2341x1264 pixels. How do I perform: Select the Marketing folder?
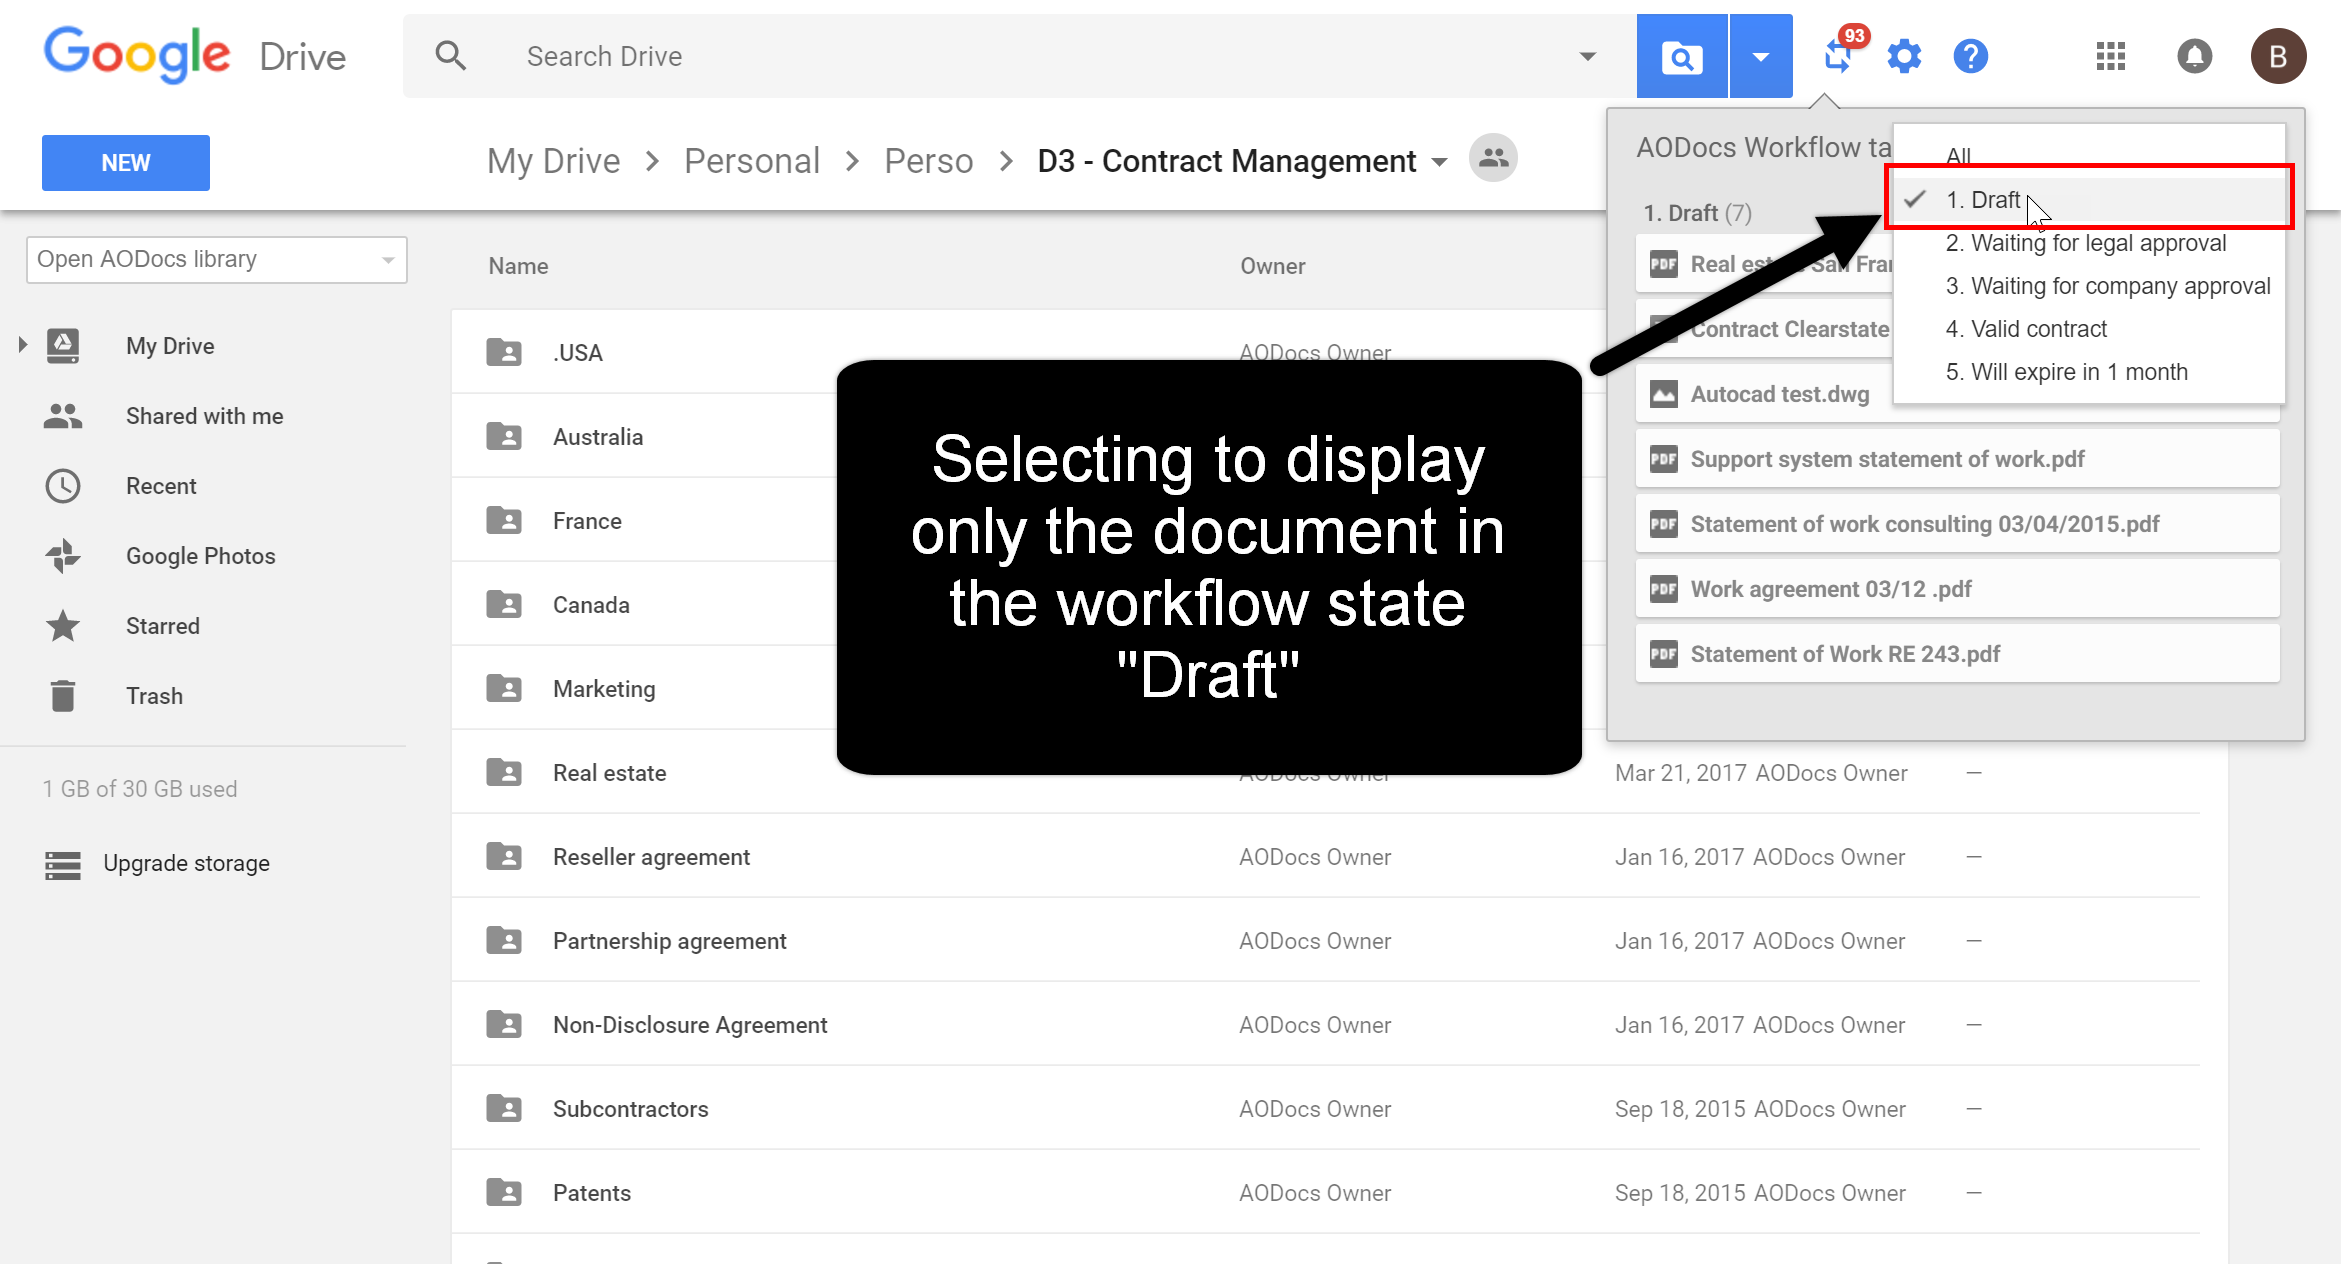point(604,689)
